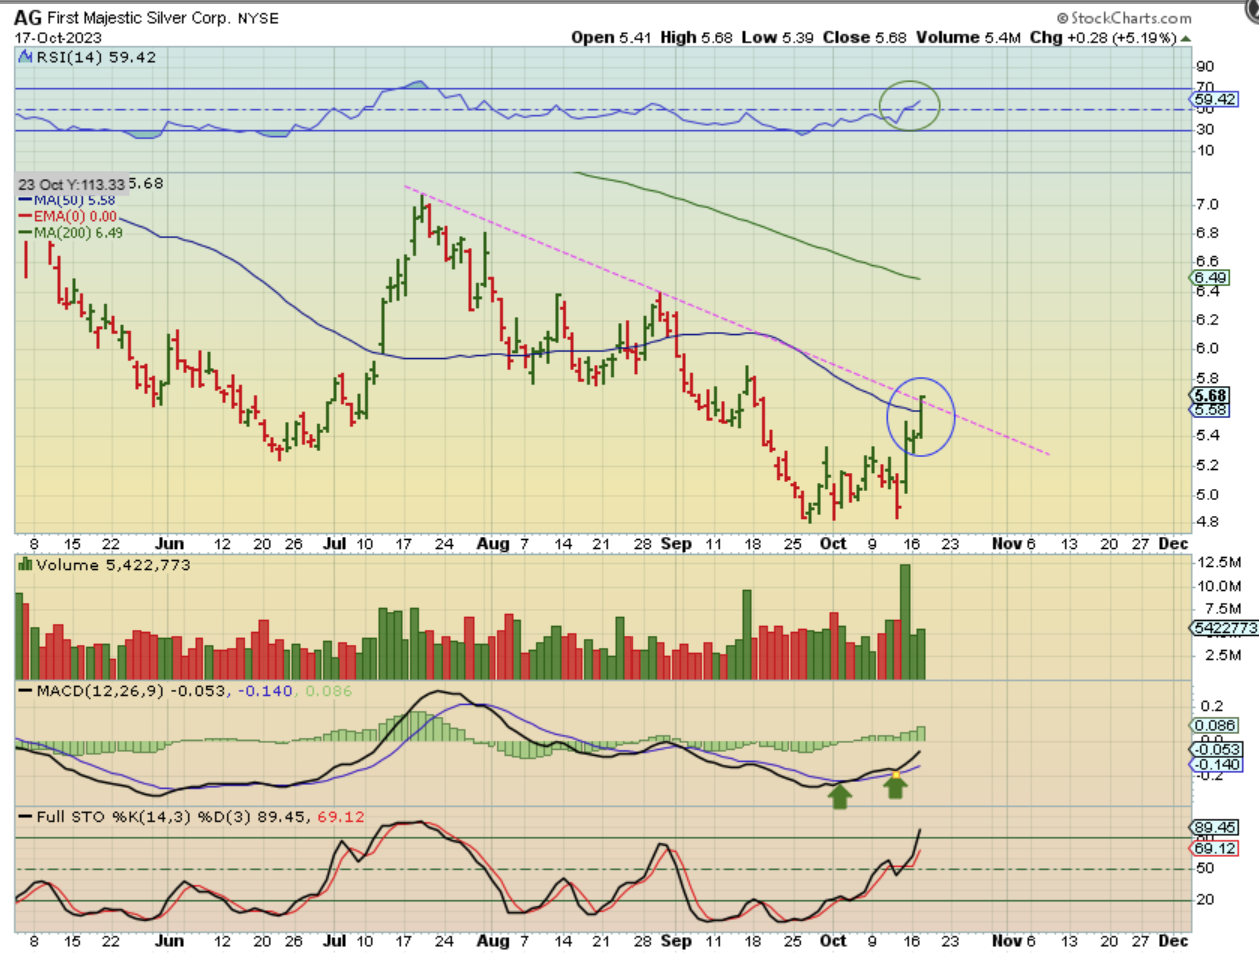Click the 'Volume 5.4M' header value
The image size is (1260, 954).
point(968,37)
